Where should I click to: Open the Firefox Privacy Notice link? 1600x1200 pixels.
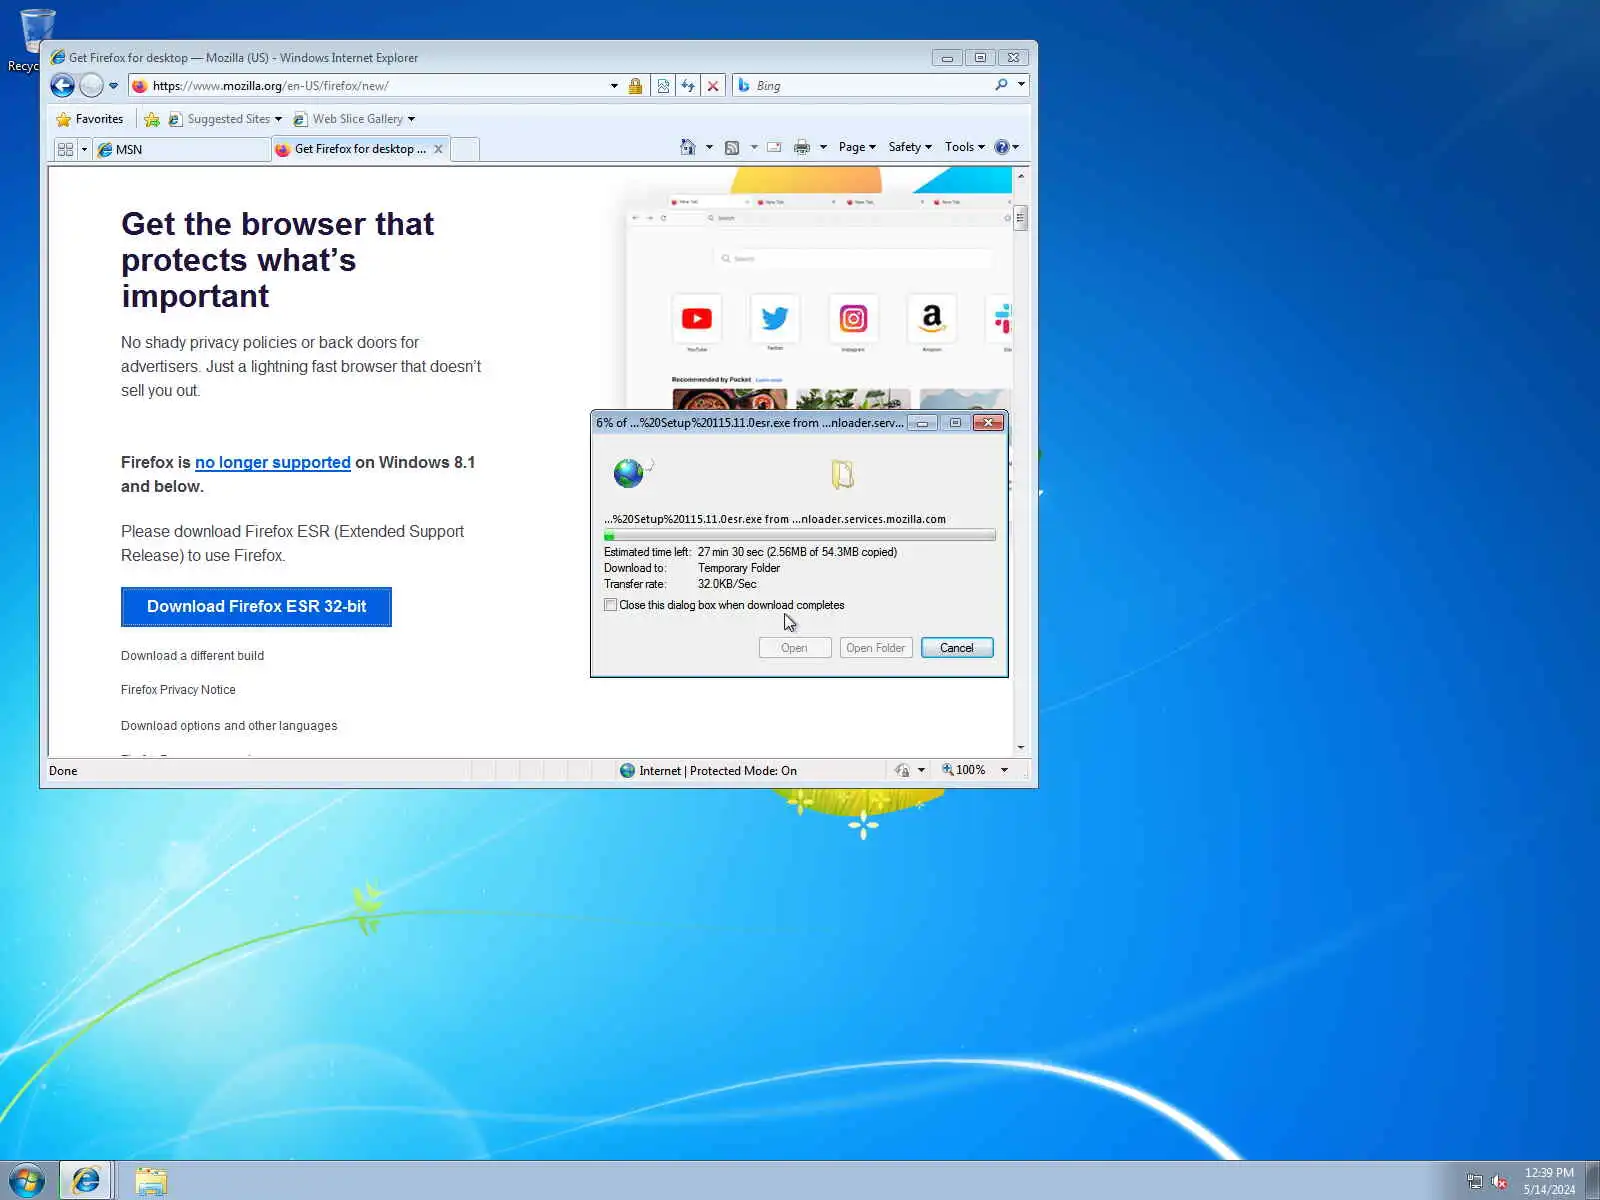pos(178,690)
